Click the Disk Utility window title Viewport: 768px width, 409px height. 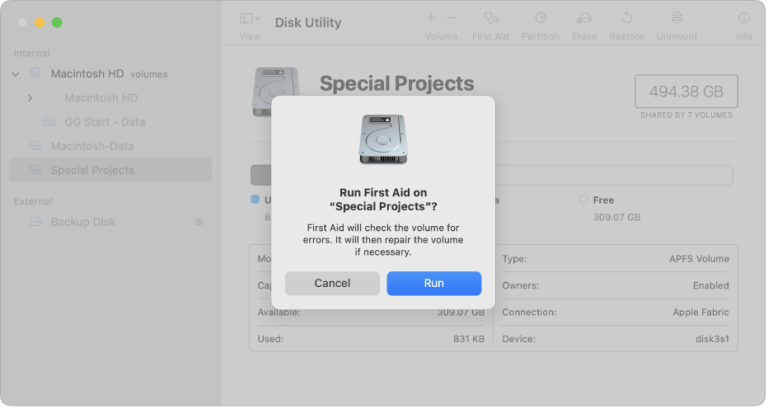coord(308,23)
